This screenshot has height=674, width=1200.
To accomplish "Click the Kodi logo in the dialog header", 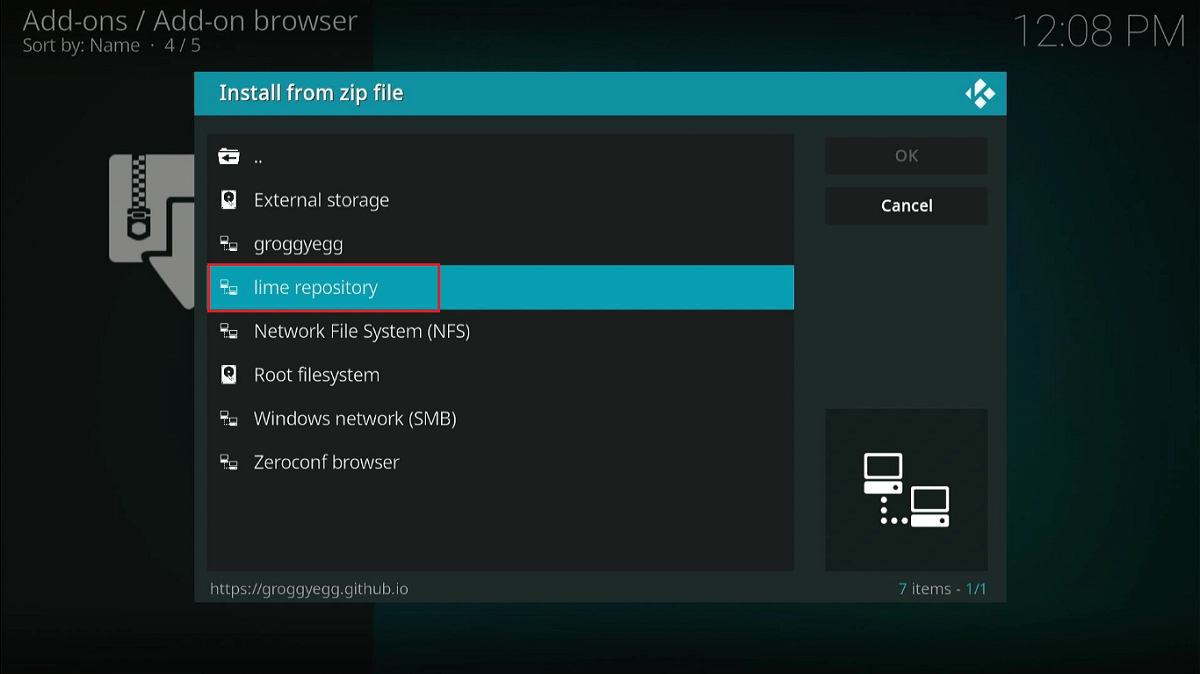I will 981,92.
